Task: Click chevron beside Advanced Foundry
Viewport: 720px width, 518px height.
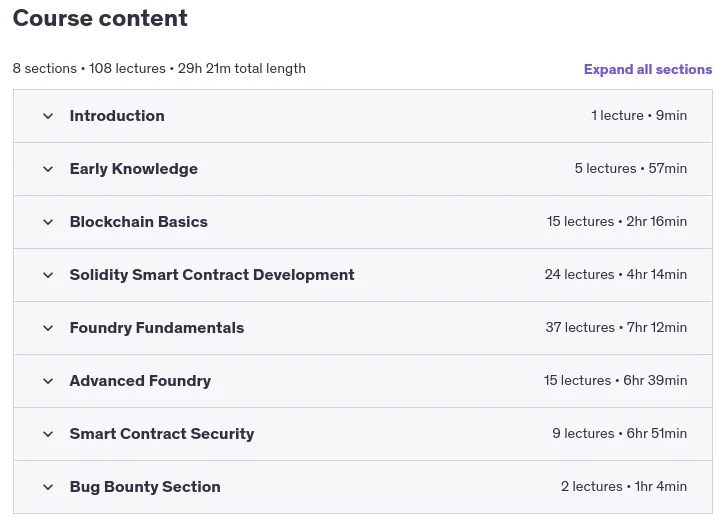Action: point(48,381)
